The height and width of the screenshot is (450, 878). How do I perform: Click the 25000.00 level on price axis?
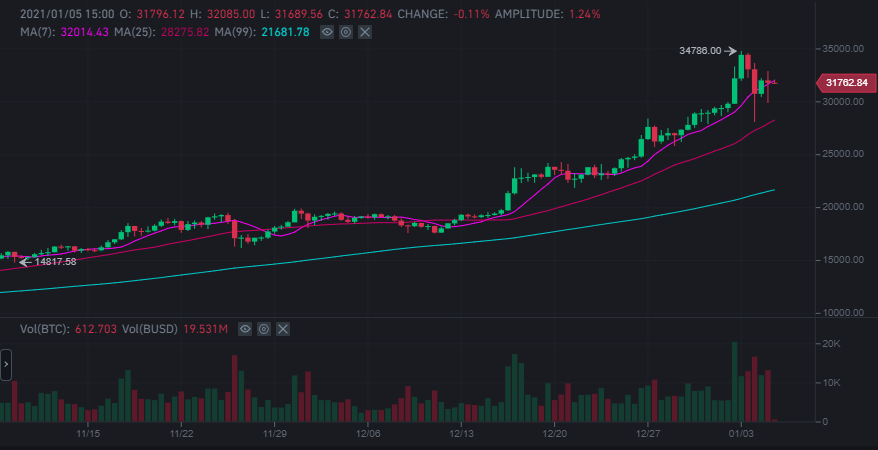point(842,155)
